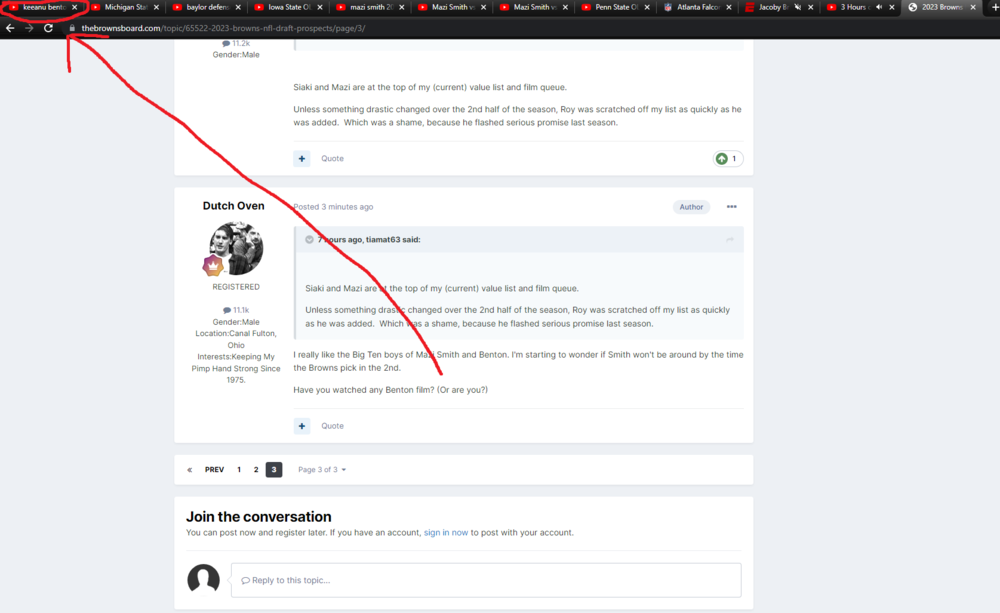
Task: Collapse the quoted tiamat63 block
Action: [x=309, y=240]
